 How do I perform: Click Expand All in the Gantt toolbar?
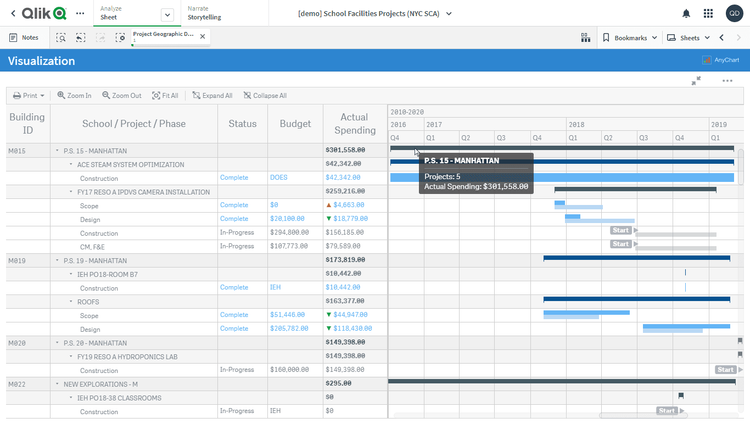(212, 96)
